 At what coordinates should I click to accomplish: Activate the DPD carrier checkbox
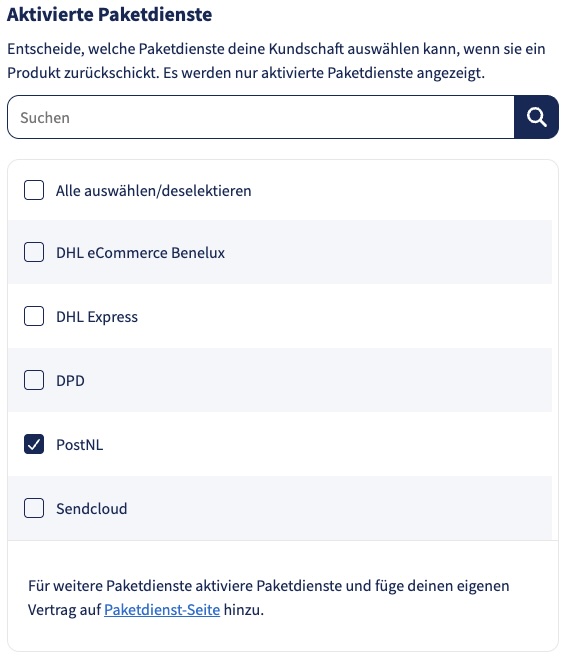pos(34,380)
